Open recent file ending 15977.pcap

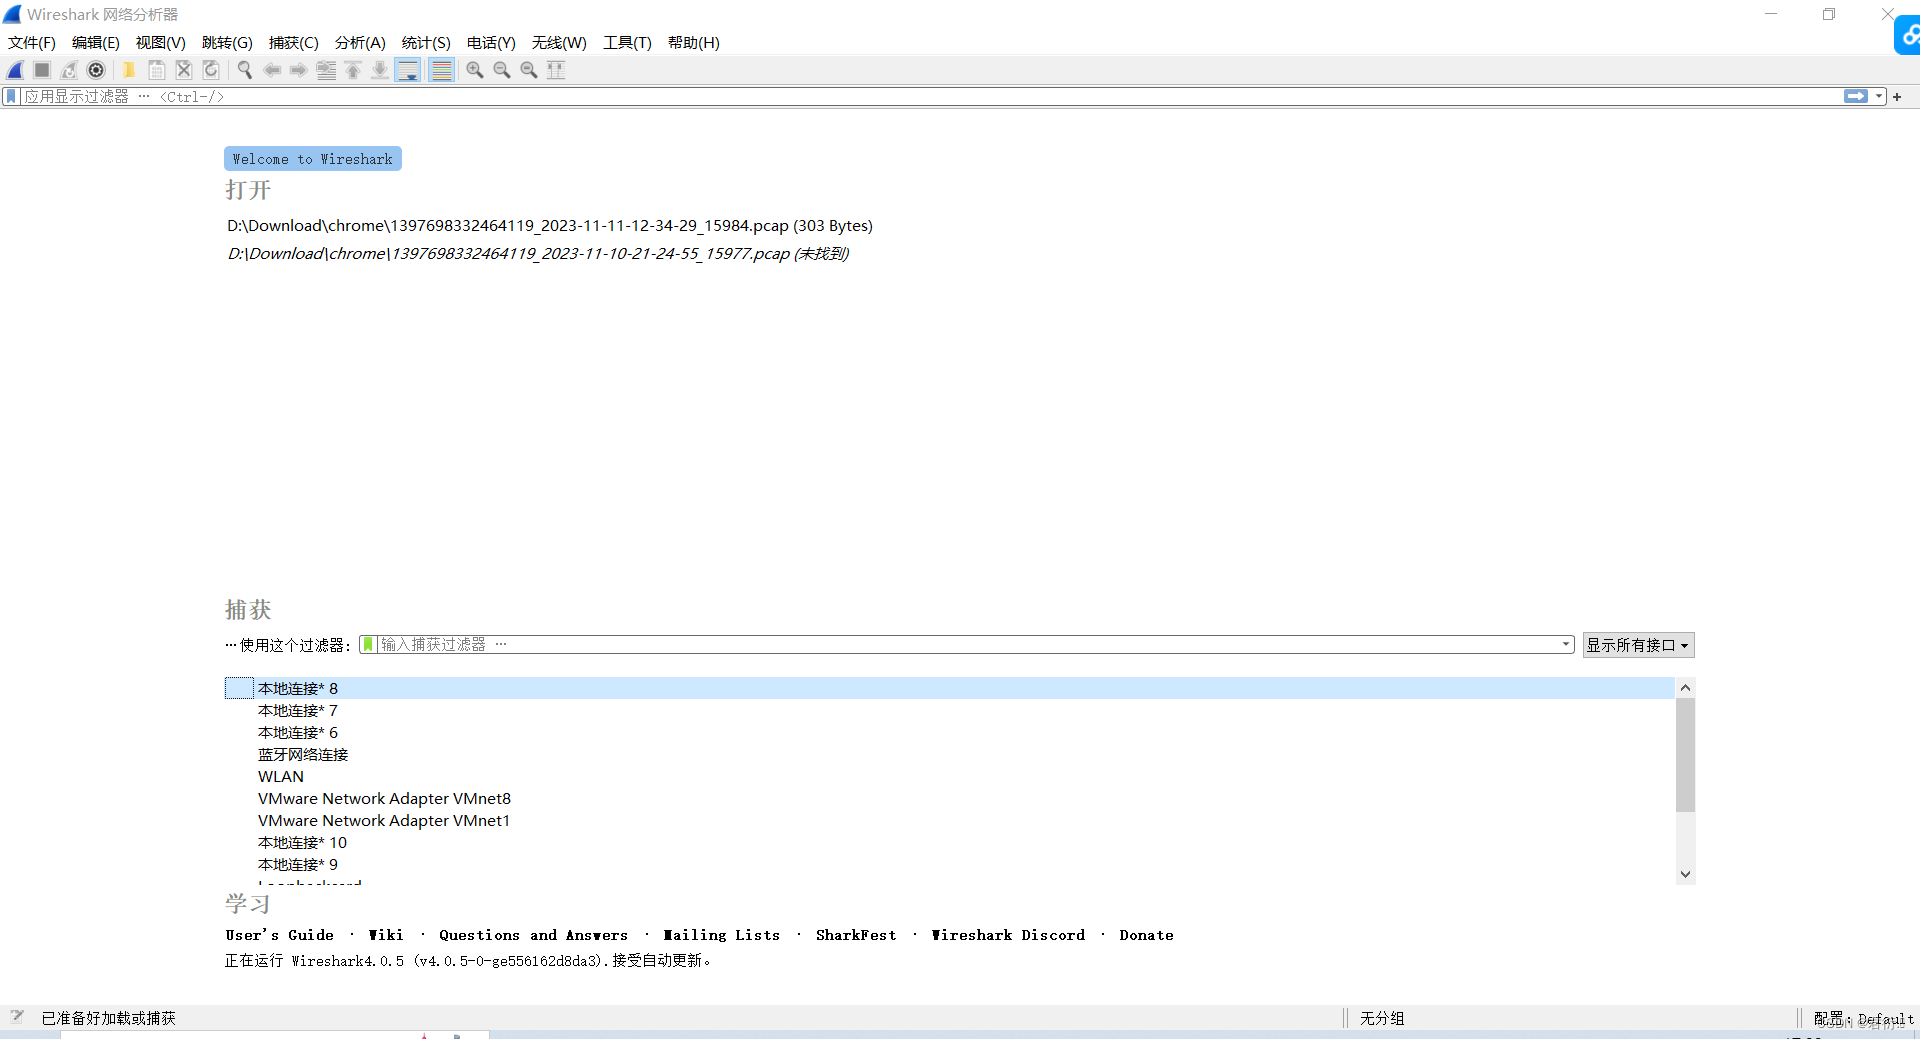pyautogui.click(x=538, y=254)
